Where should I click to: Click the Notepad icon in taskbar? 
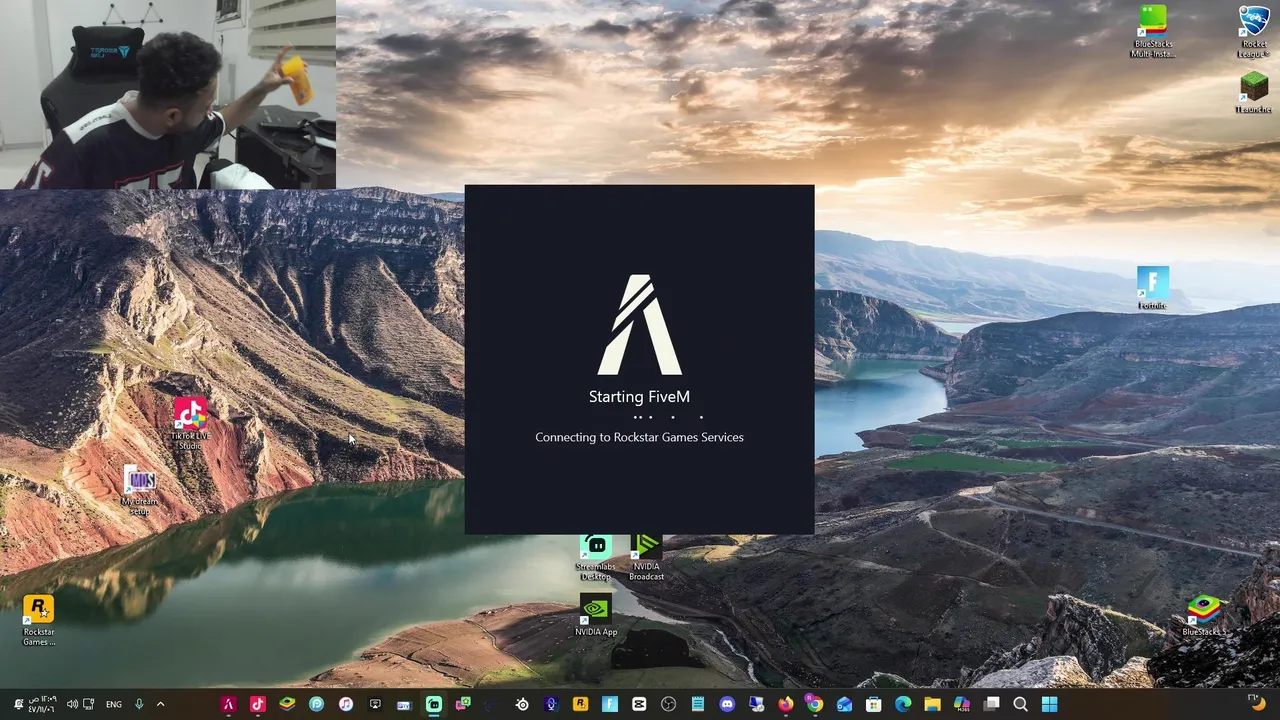click(x=698, y=704)
